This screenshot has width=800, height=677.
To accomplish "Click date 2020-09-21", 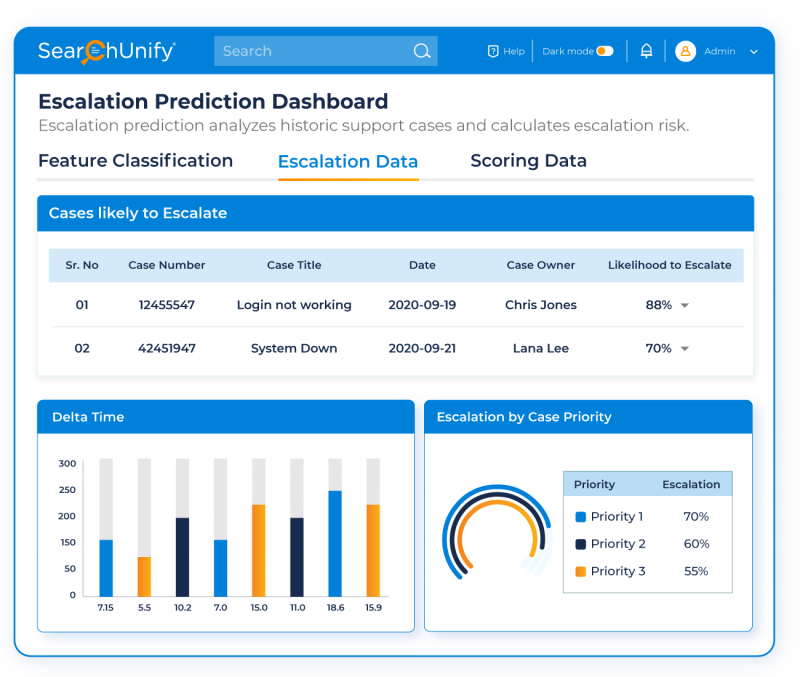I will click(x=422, y=348).
